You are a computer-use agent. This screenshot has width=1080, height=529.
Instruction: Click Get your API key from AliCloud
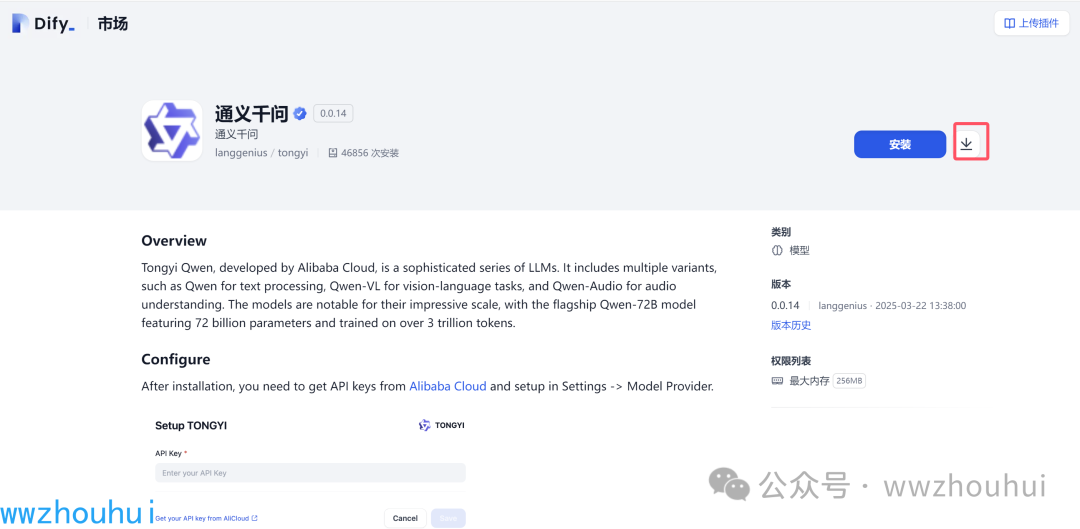click(x=206, y=518)
